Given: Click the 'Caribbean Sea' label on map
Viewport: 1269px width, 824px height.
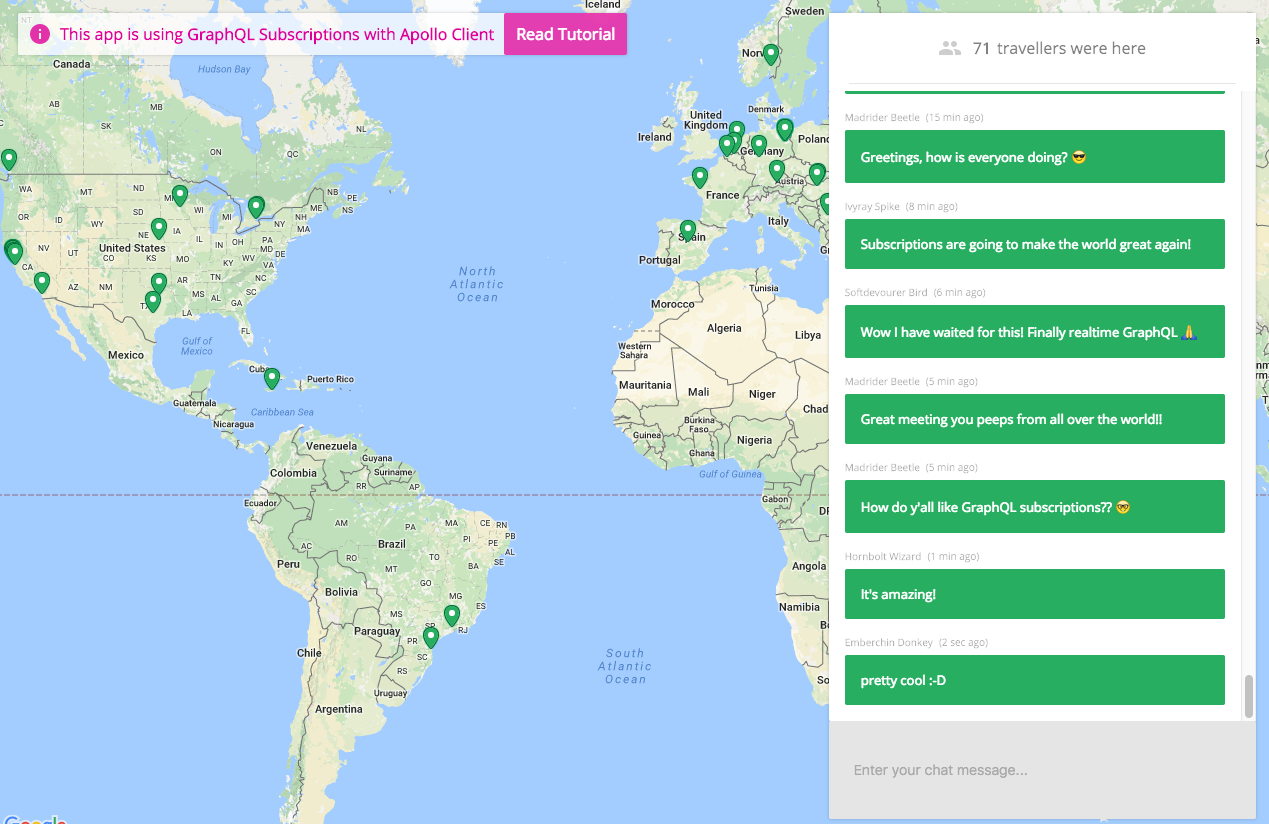Looking at the screenshot, I should point(282,412).
